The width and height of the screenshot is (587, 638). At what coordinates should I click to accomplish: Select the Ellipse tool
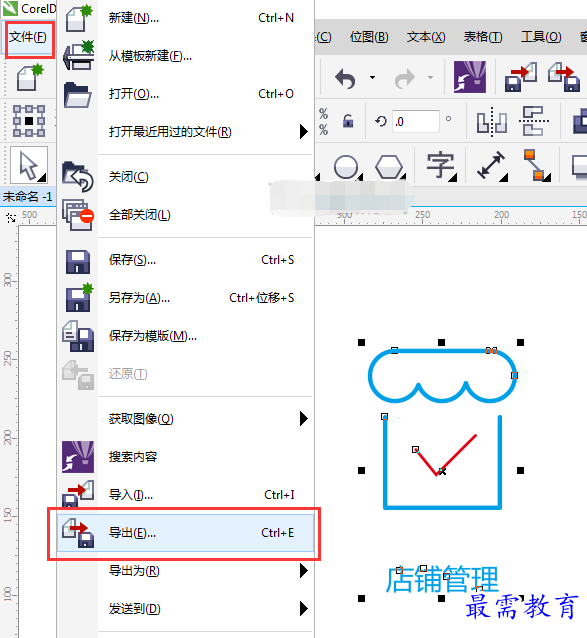click(346, 167)
